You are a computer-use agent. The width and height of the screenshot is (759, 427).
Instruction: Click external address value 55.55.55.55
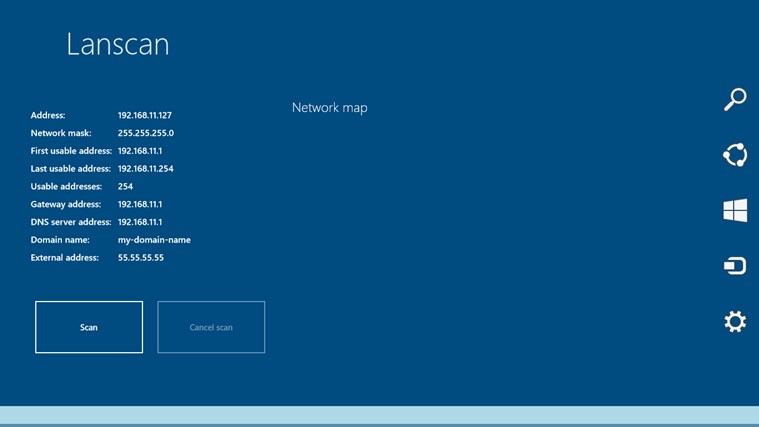[x=141, y=258]
